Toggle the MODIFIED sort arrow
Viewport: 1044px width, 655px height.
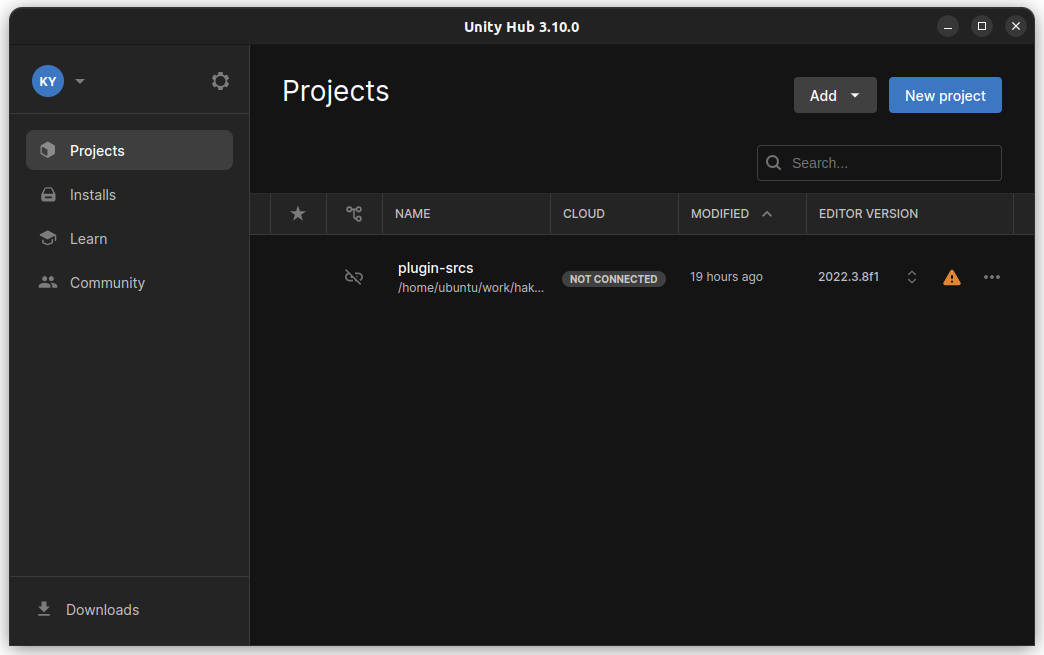coord(767,214)
